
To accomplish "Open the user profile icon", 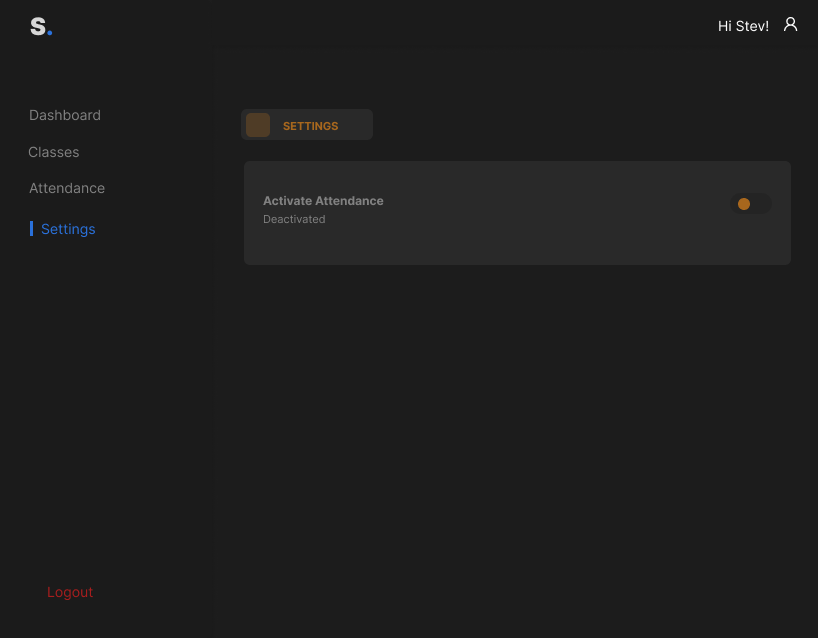I will pos(790,25).
